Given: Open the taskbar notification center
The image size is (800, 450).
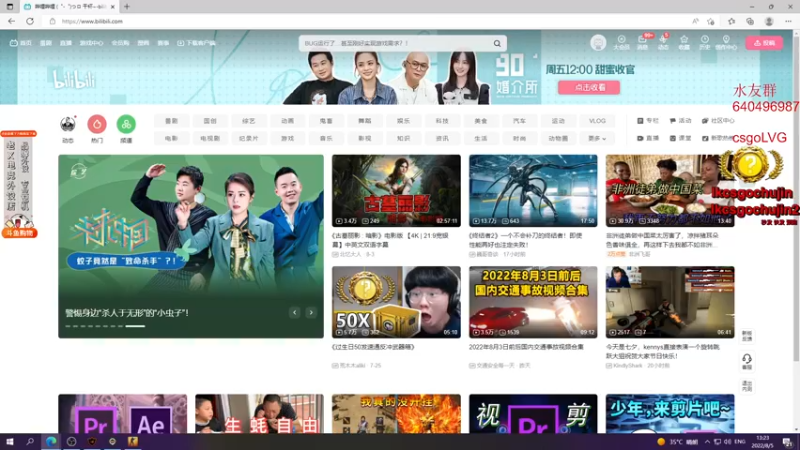Looking at the screenshot, I should 788,442.
